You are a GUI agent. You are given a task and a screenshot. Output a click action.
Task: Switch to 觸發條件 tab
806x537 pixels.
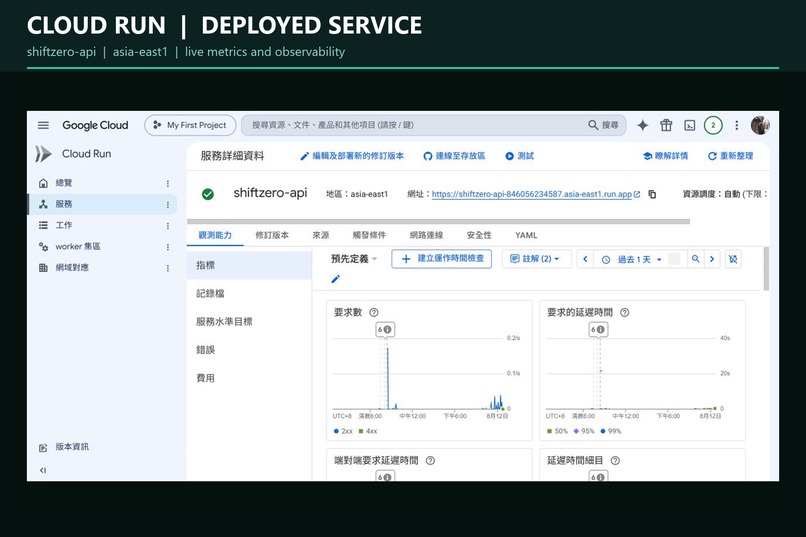(x=369, y=235)
